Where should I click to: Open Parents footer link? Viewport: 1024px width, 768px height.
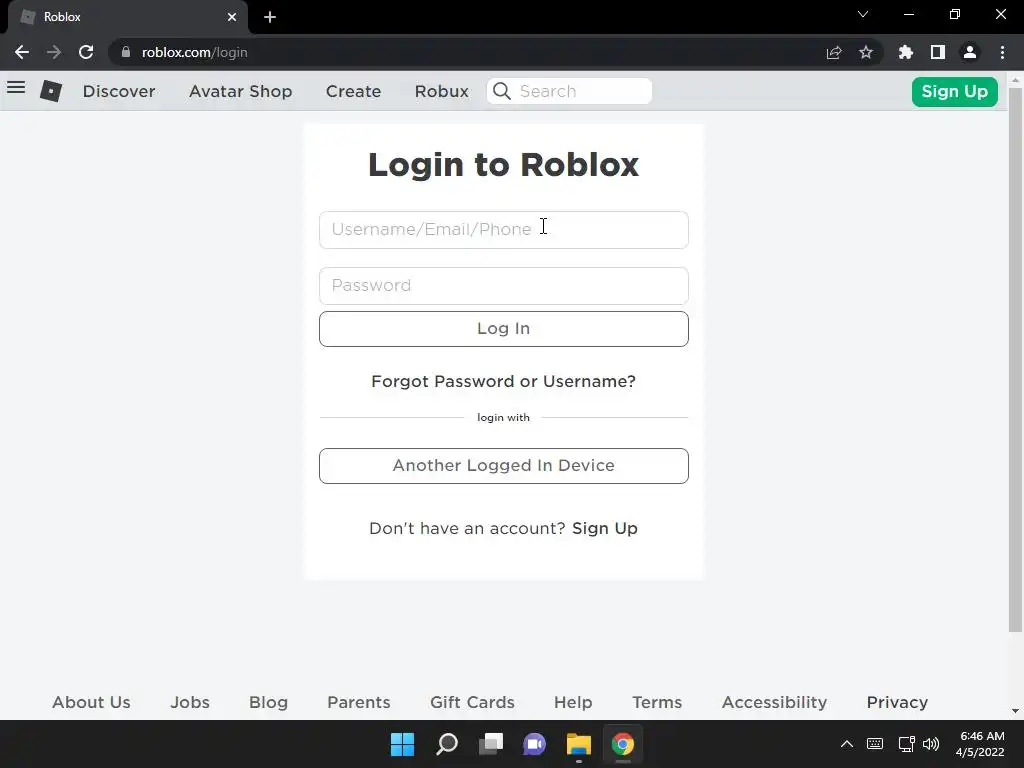coord(359,702)
